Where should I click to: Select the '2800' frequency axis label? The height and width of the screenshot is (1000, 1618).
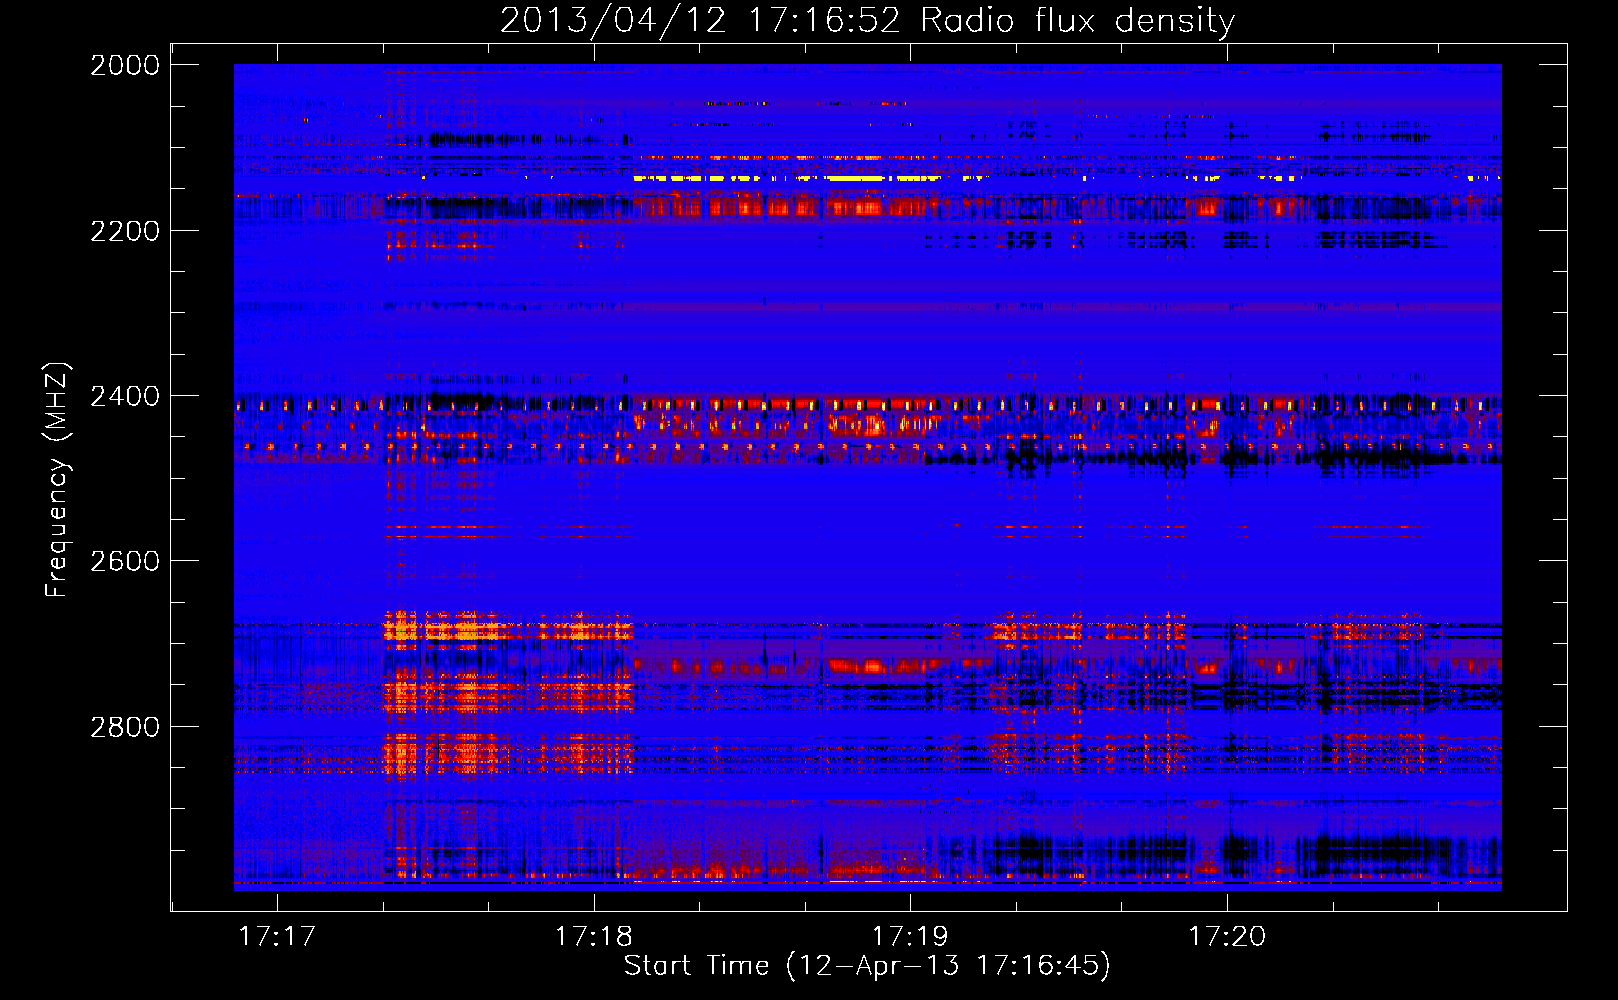click(x=125, y=727)
